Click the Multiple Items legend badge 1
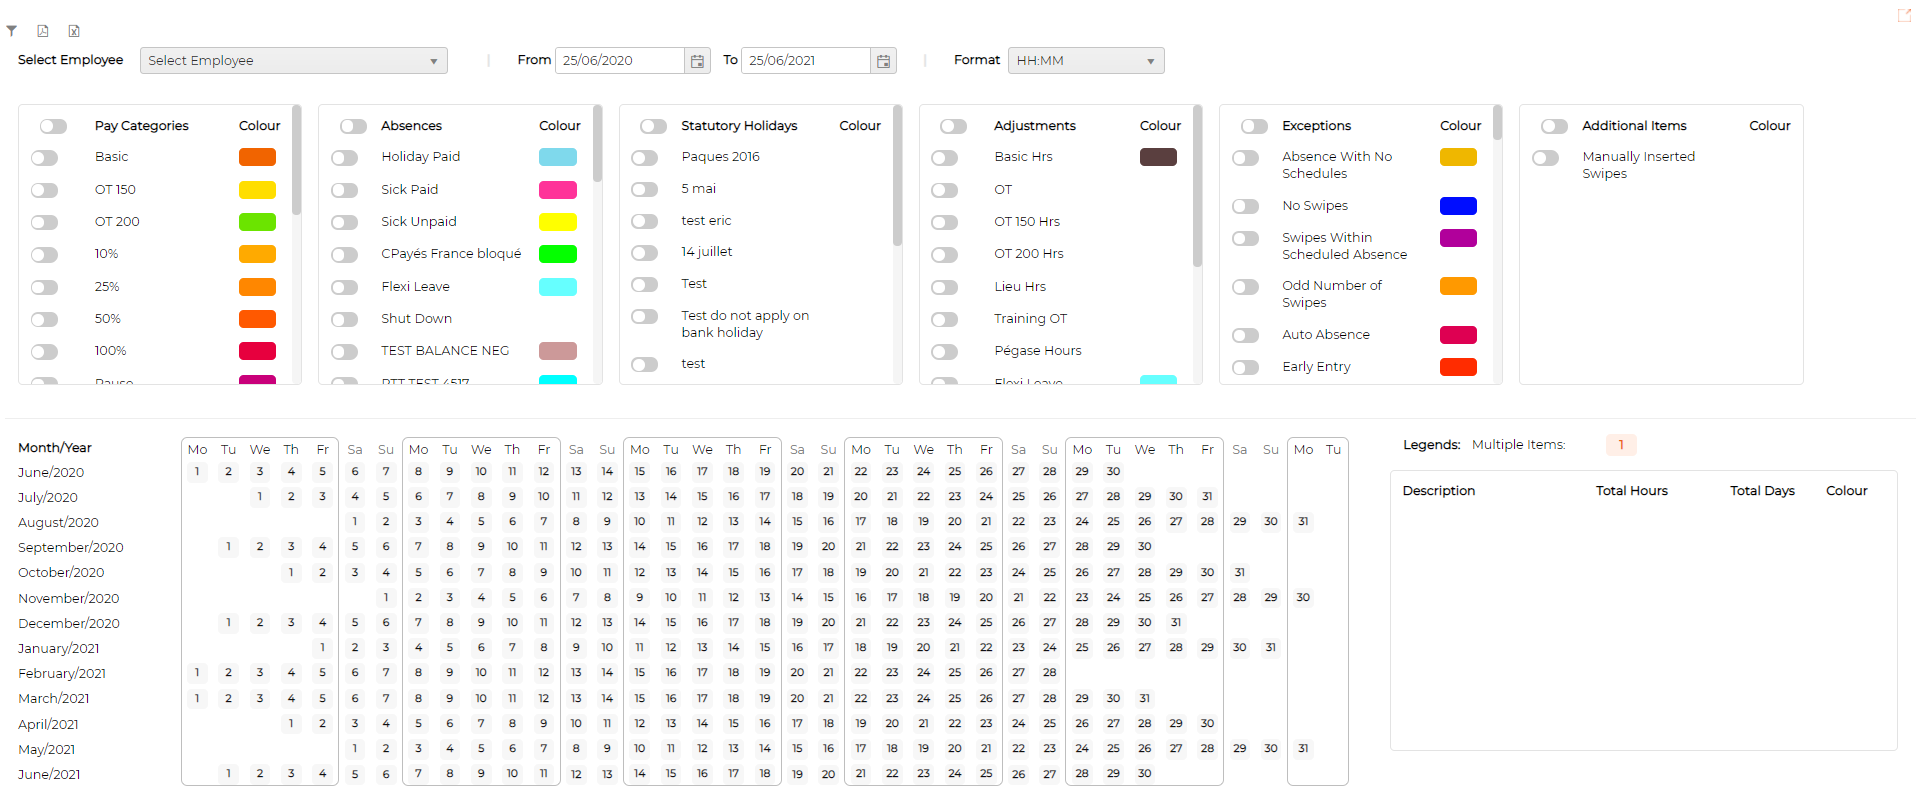The width and height of the screenshot is (1919, 800). point(1621,445)
